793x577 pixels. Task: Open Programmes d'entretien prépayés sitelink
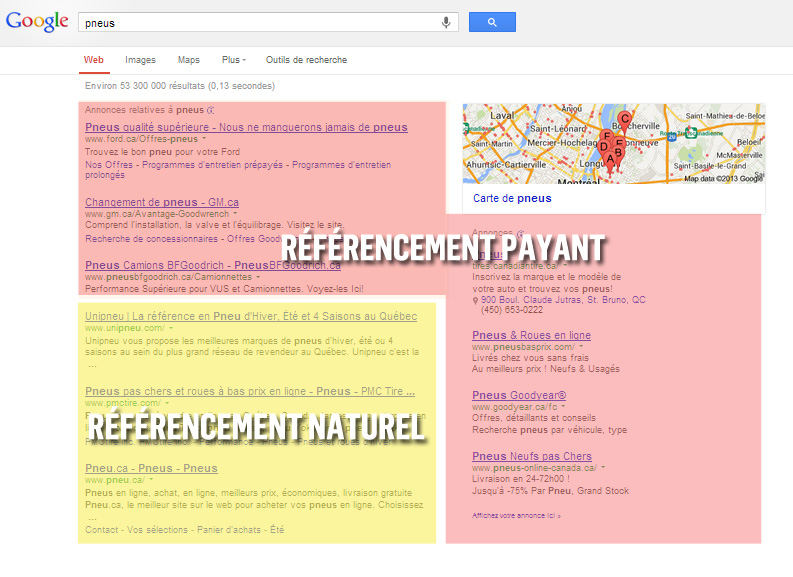pos(212,165)
